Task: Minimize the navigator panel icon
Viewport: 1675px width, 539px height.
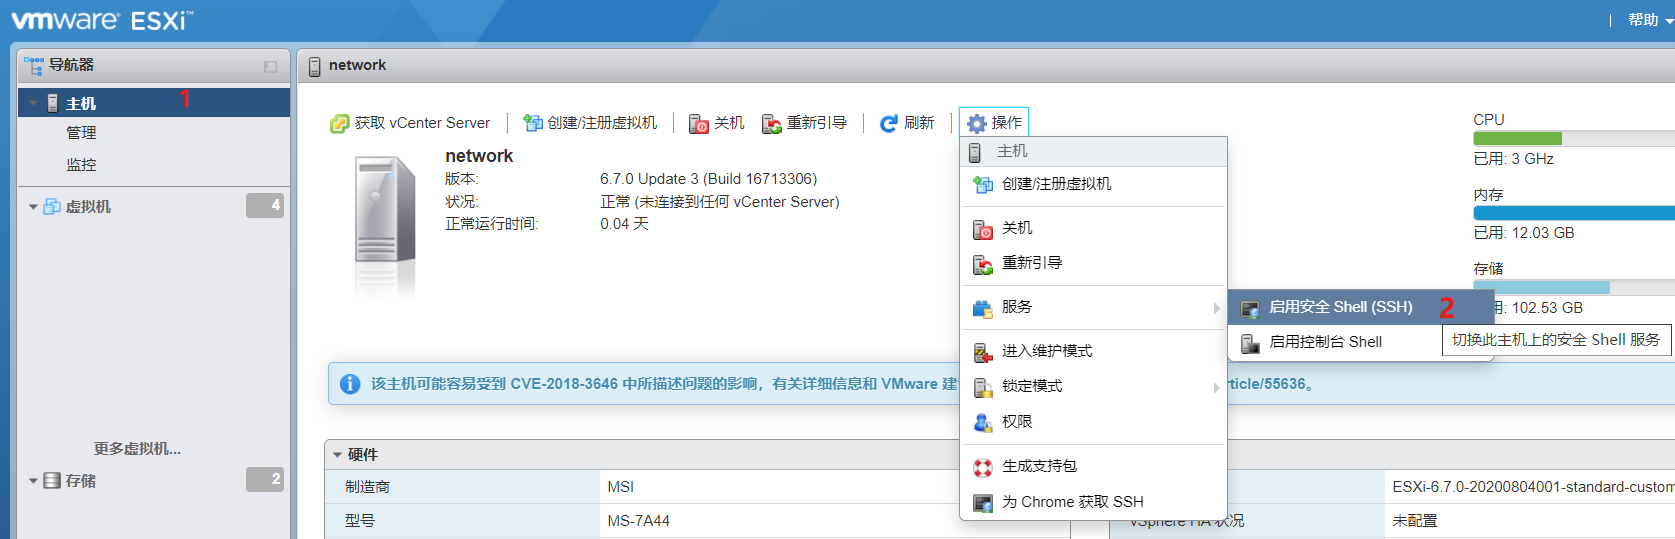Action: pyautogui.click(x=270, y=66)
